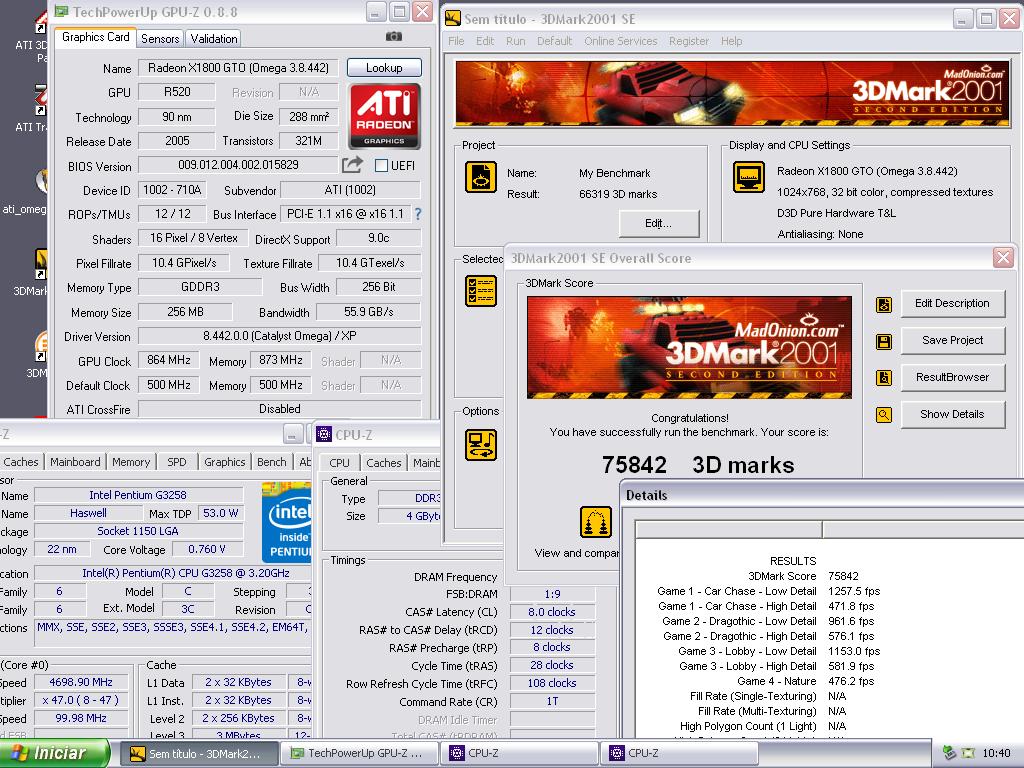Click the GPU name field Radeon X1800 GTO
The image size is (1024, 768).
(238, 68)
